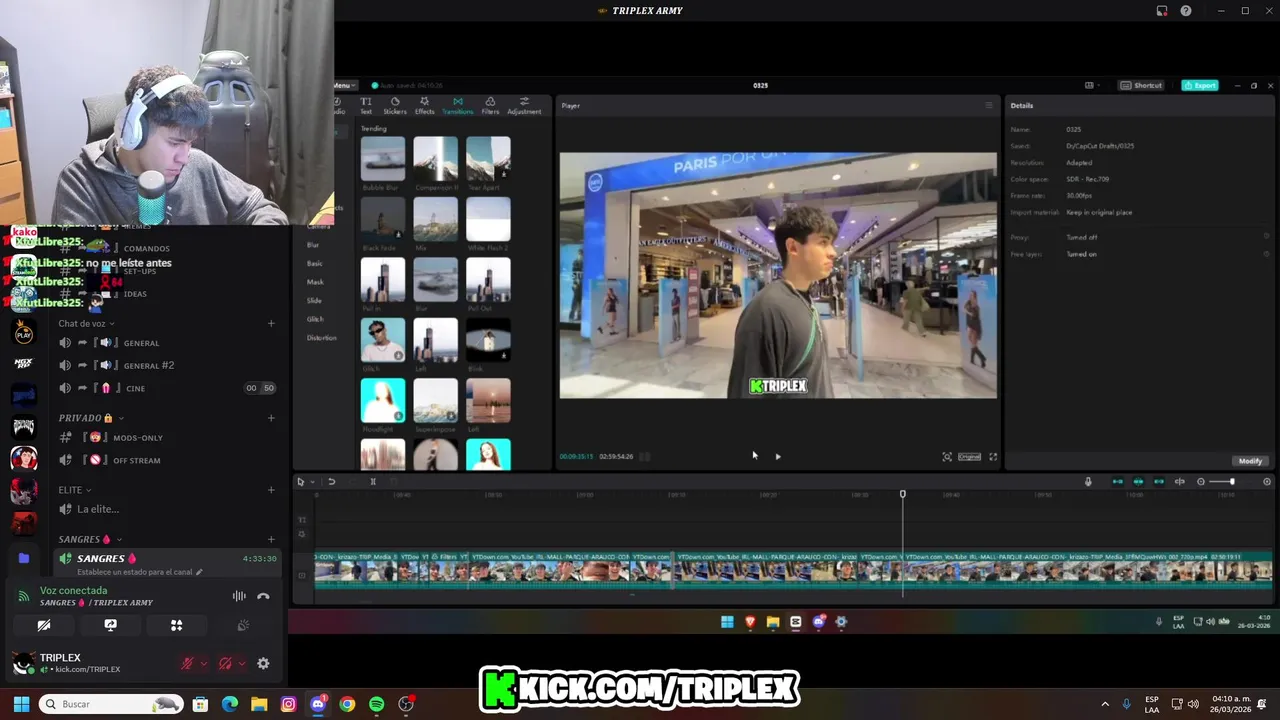1280x720 pixels.
Task: Choose the Bubble Blur transition thumbnail
Action: [x=382, y=159]
